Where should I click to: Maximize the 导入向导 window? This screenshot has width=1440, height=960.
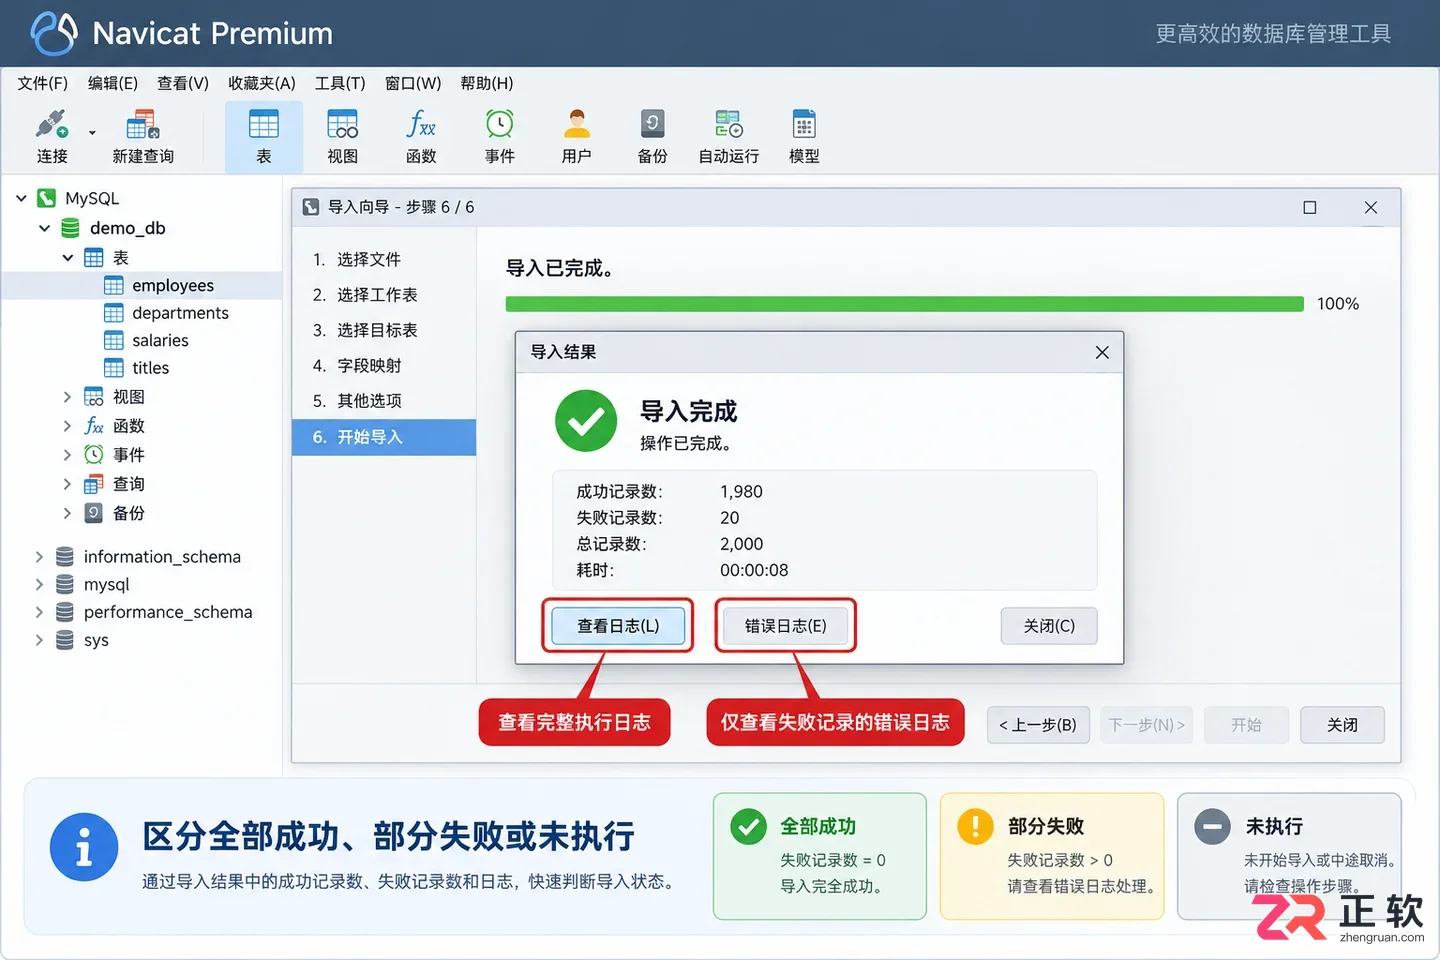(x=1310, y=207)
